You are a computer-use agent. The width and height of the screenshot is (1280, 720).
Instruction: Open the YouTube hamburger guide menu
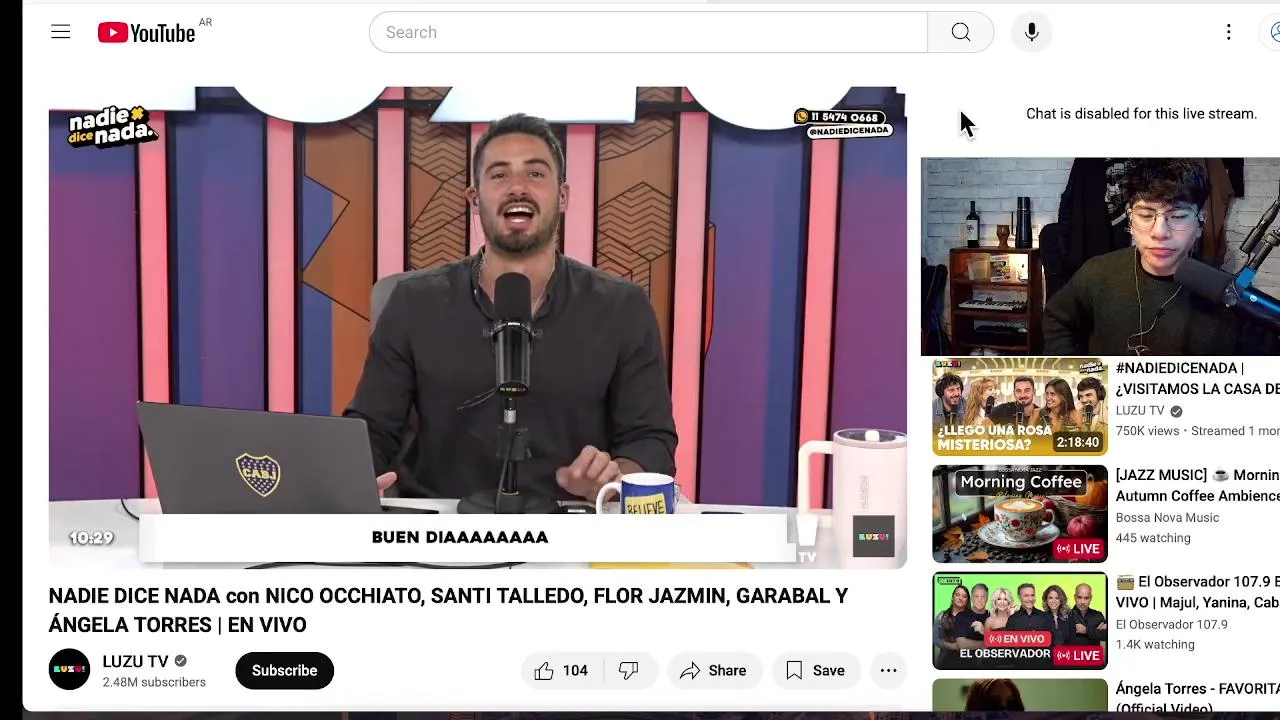point(61,32)
